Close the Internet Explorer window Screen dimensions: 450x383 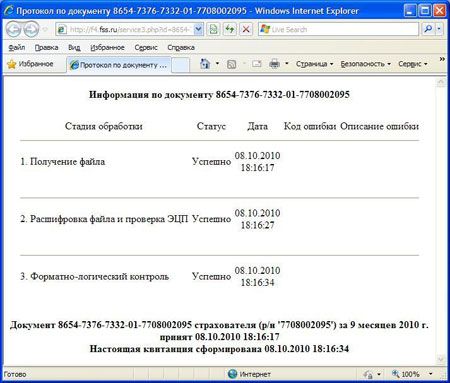pyautogui.click(x=439, y=11)
